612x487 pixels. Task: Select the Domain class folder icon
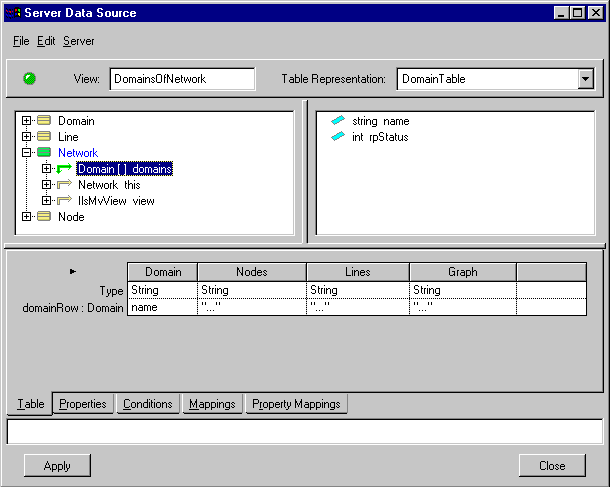(44, 121)
